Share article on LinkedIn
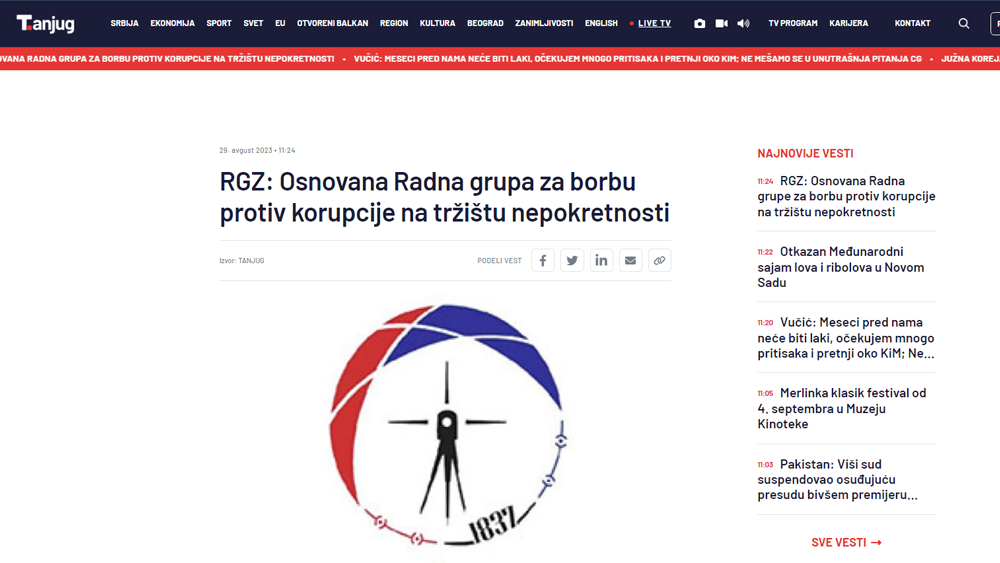 601,260
